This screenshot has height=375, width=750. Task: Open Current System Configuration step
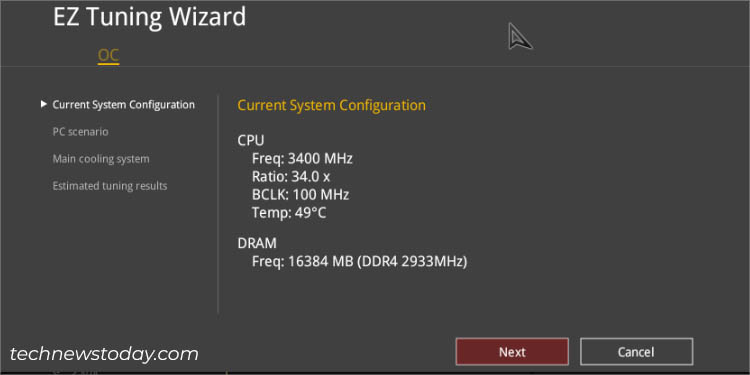coord(123,105)
